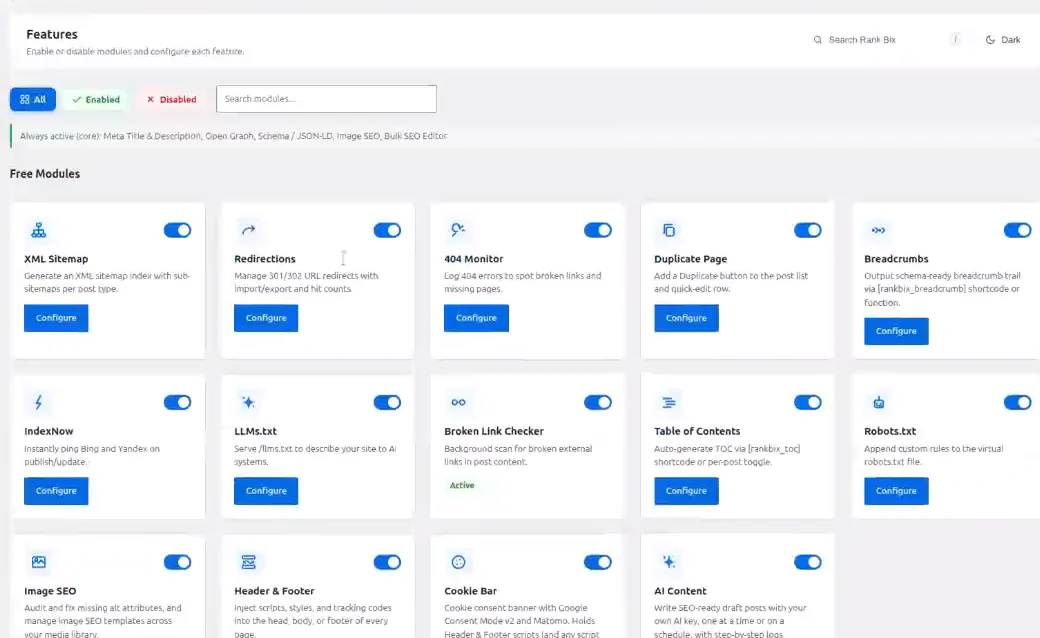The height and width of the screenshot is (638, 1040).
Task: Toggle the Table of Contents module
Action: click(x=808, y=402)
